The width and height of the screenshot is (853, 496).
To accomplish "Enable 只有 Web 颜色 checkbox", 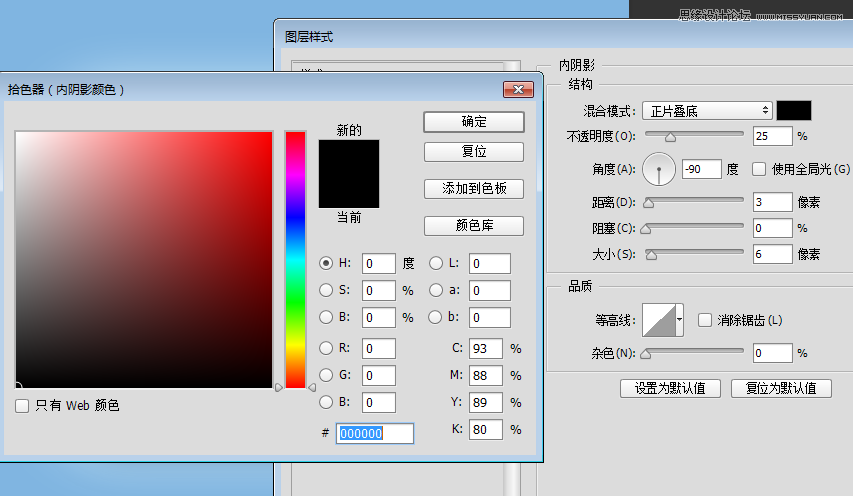I will pyautogui.click(x=23, y=406).
